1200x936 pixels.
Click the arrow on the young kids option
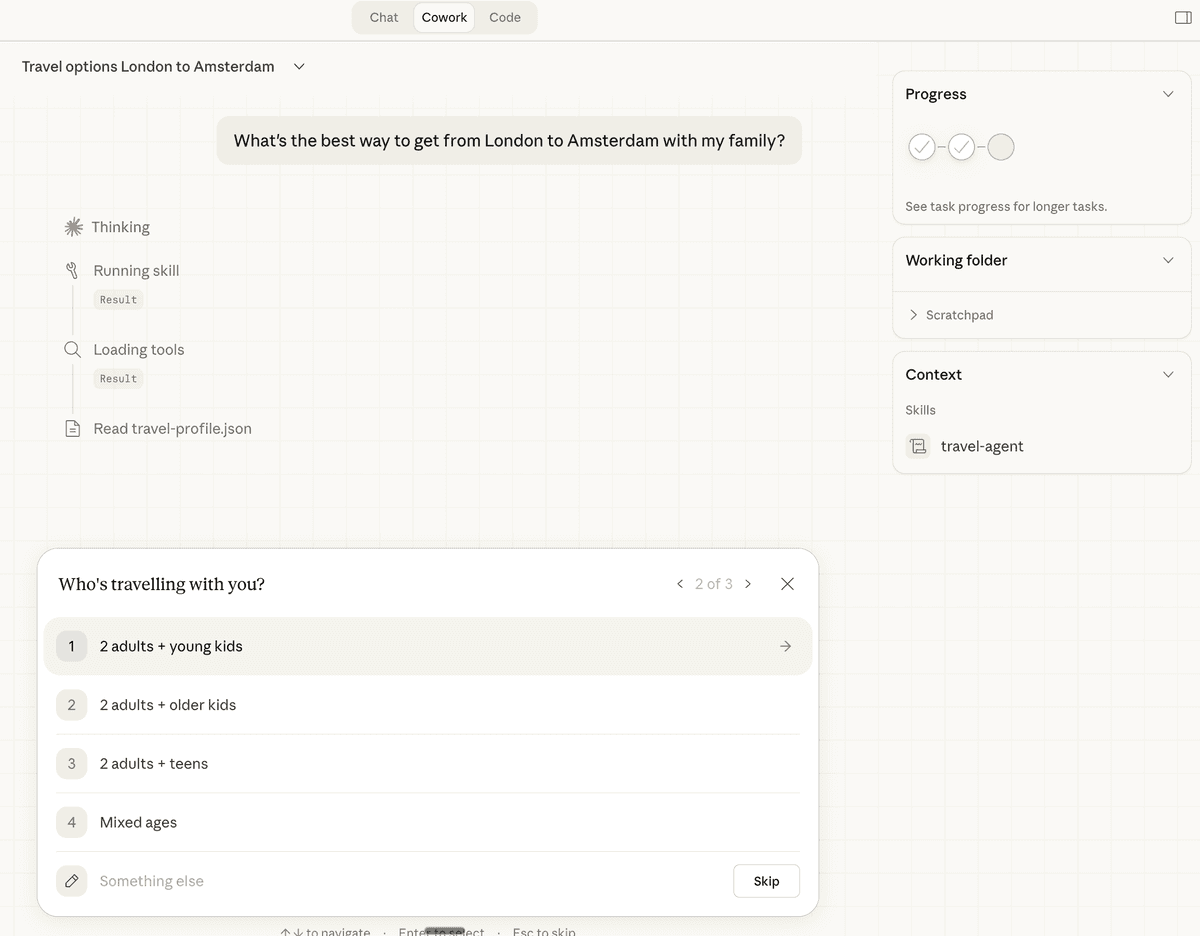pyautogui.click(x=785, y=646)
